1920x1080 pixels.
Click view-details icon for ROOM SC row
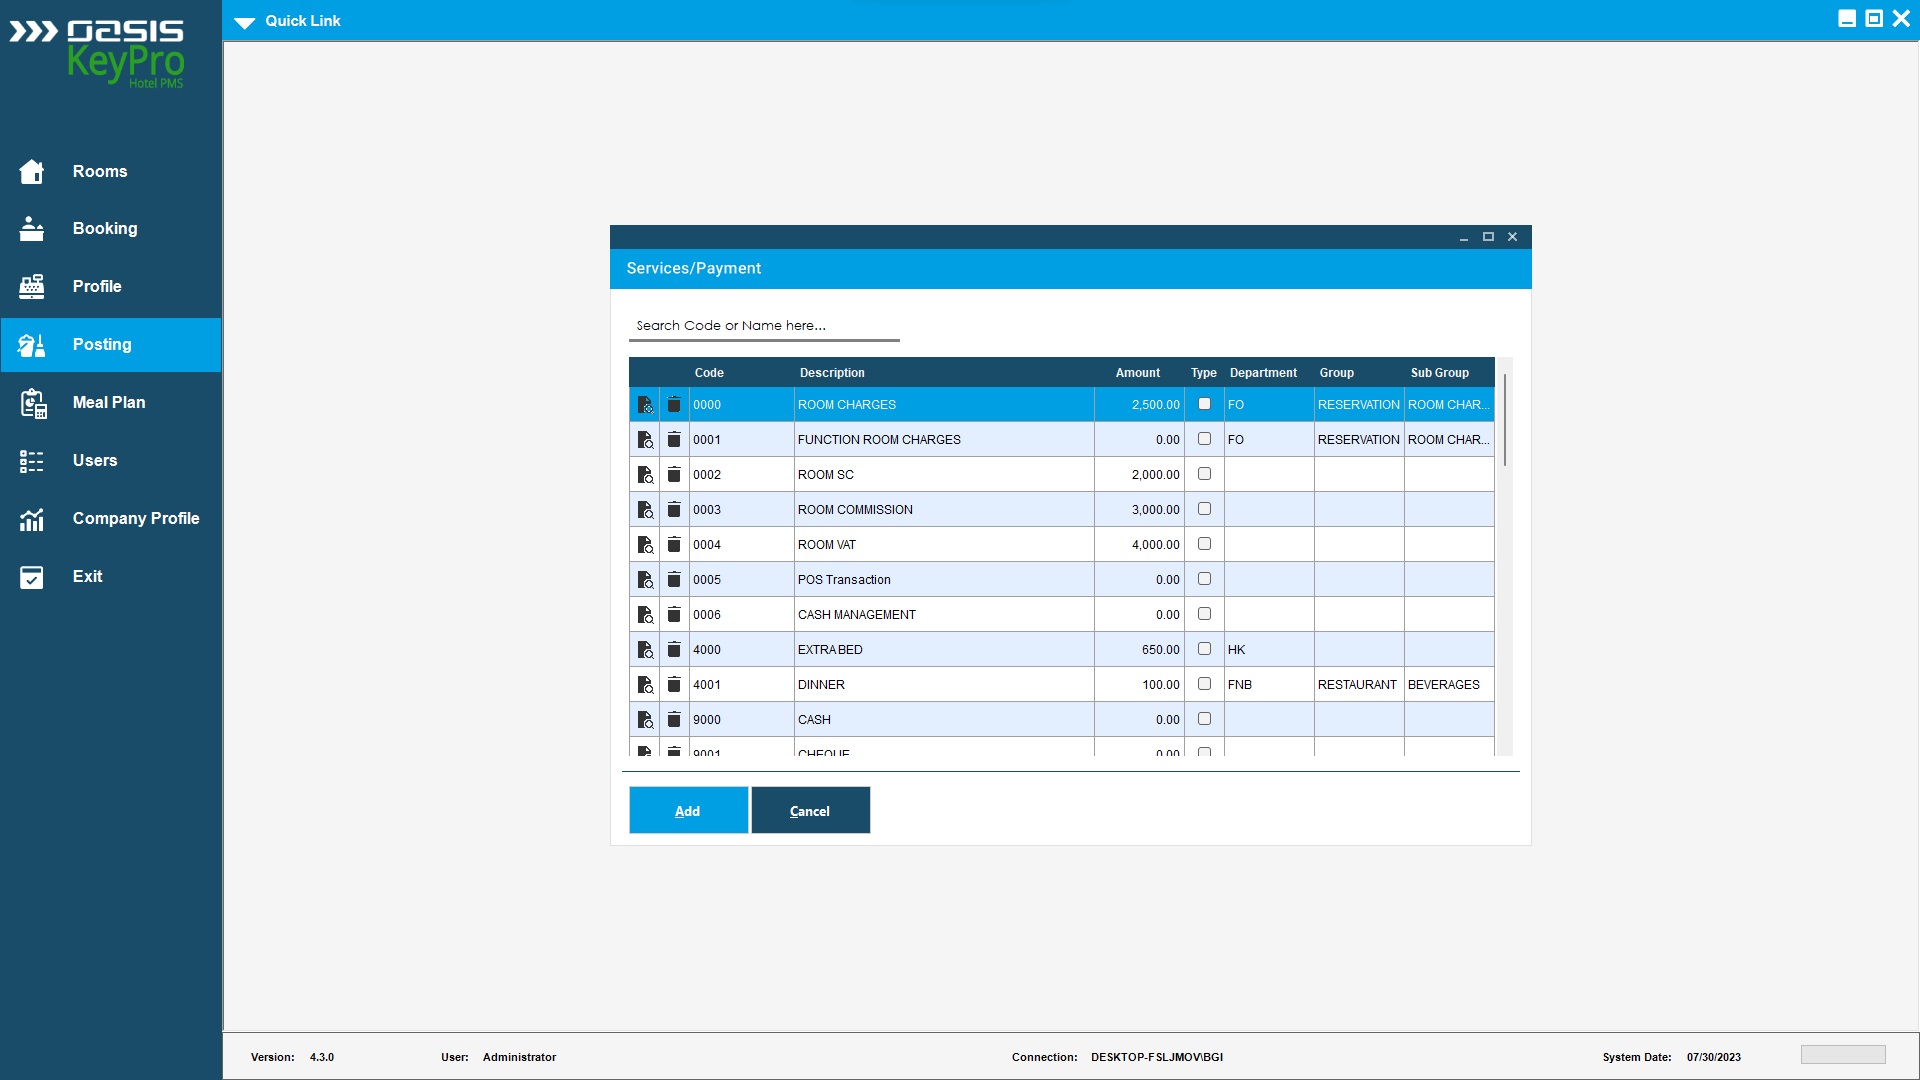coord(645,475)
